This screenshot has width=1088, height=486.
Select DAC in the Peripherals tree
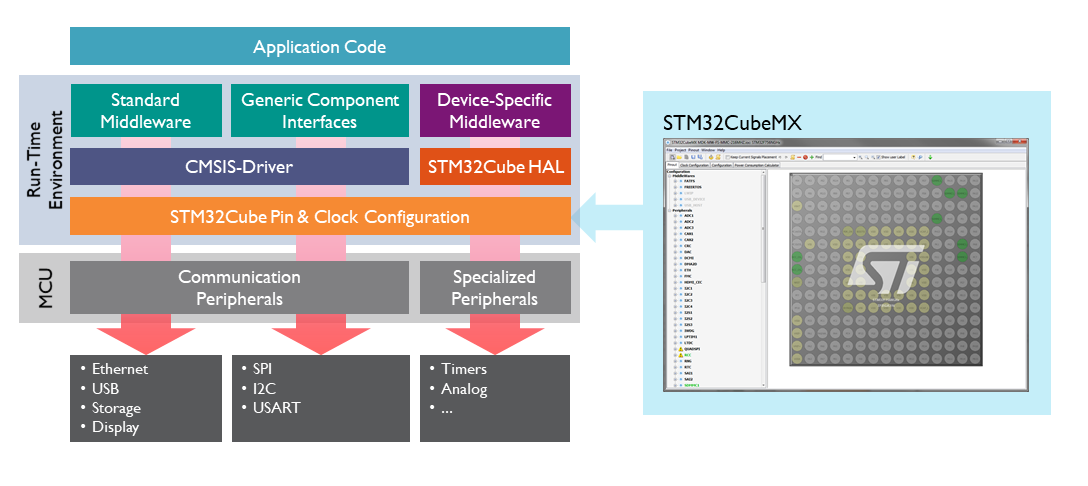pyautogui.click(x=688, y=252)
